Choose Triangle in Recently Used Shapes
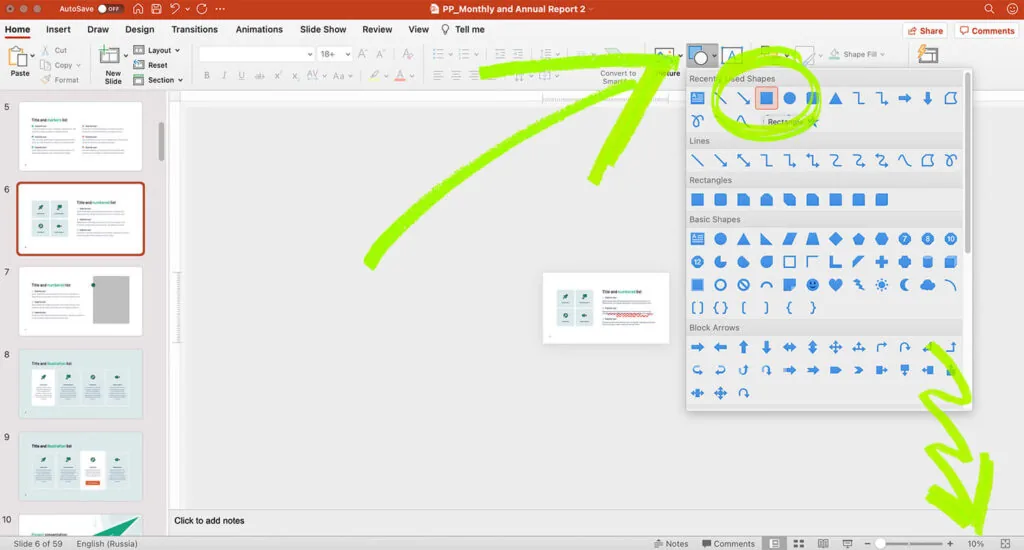The image size is (1024, 550). coord(835,99)
